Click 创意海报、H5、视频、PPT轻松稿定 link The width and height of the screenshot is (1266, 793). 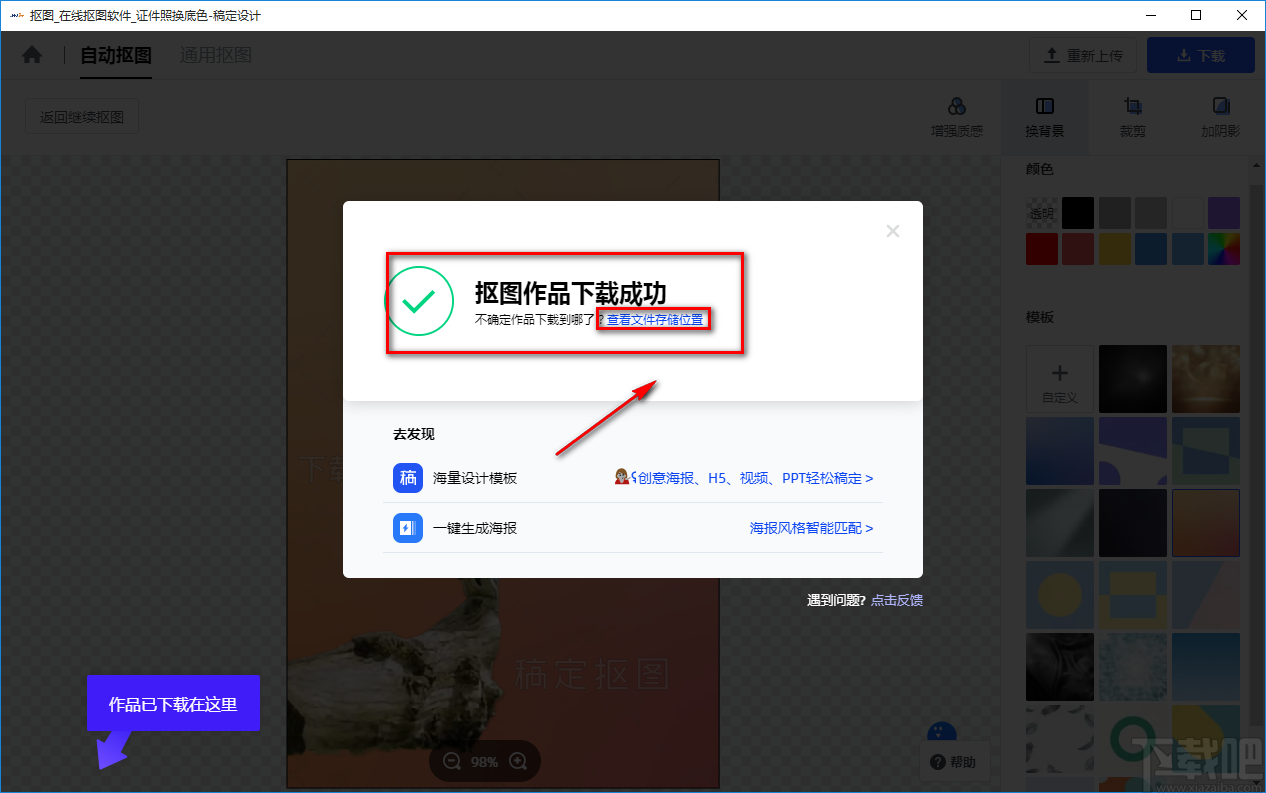pos(744,478)
